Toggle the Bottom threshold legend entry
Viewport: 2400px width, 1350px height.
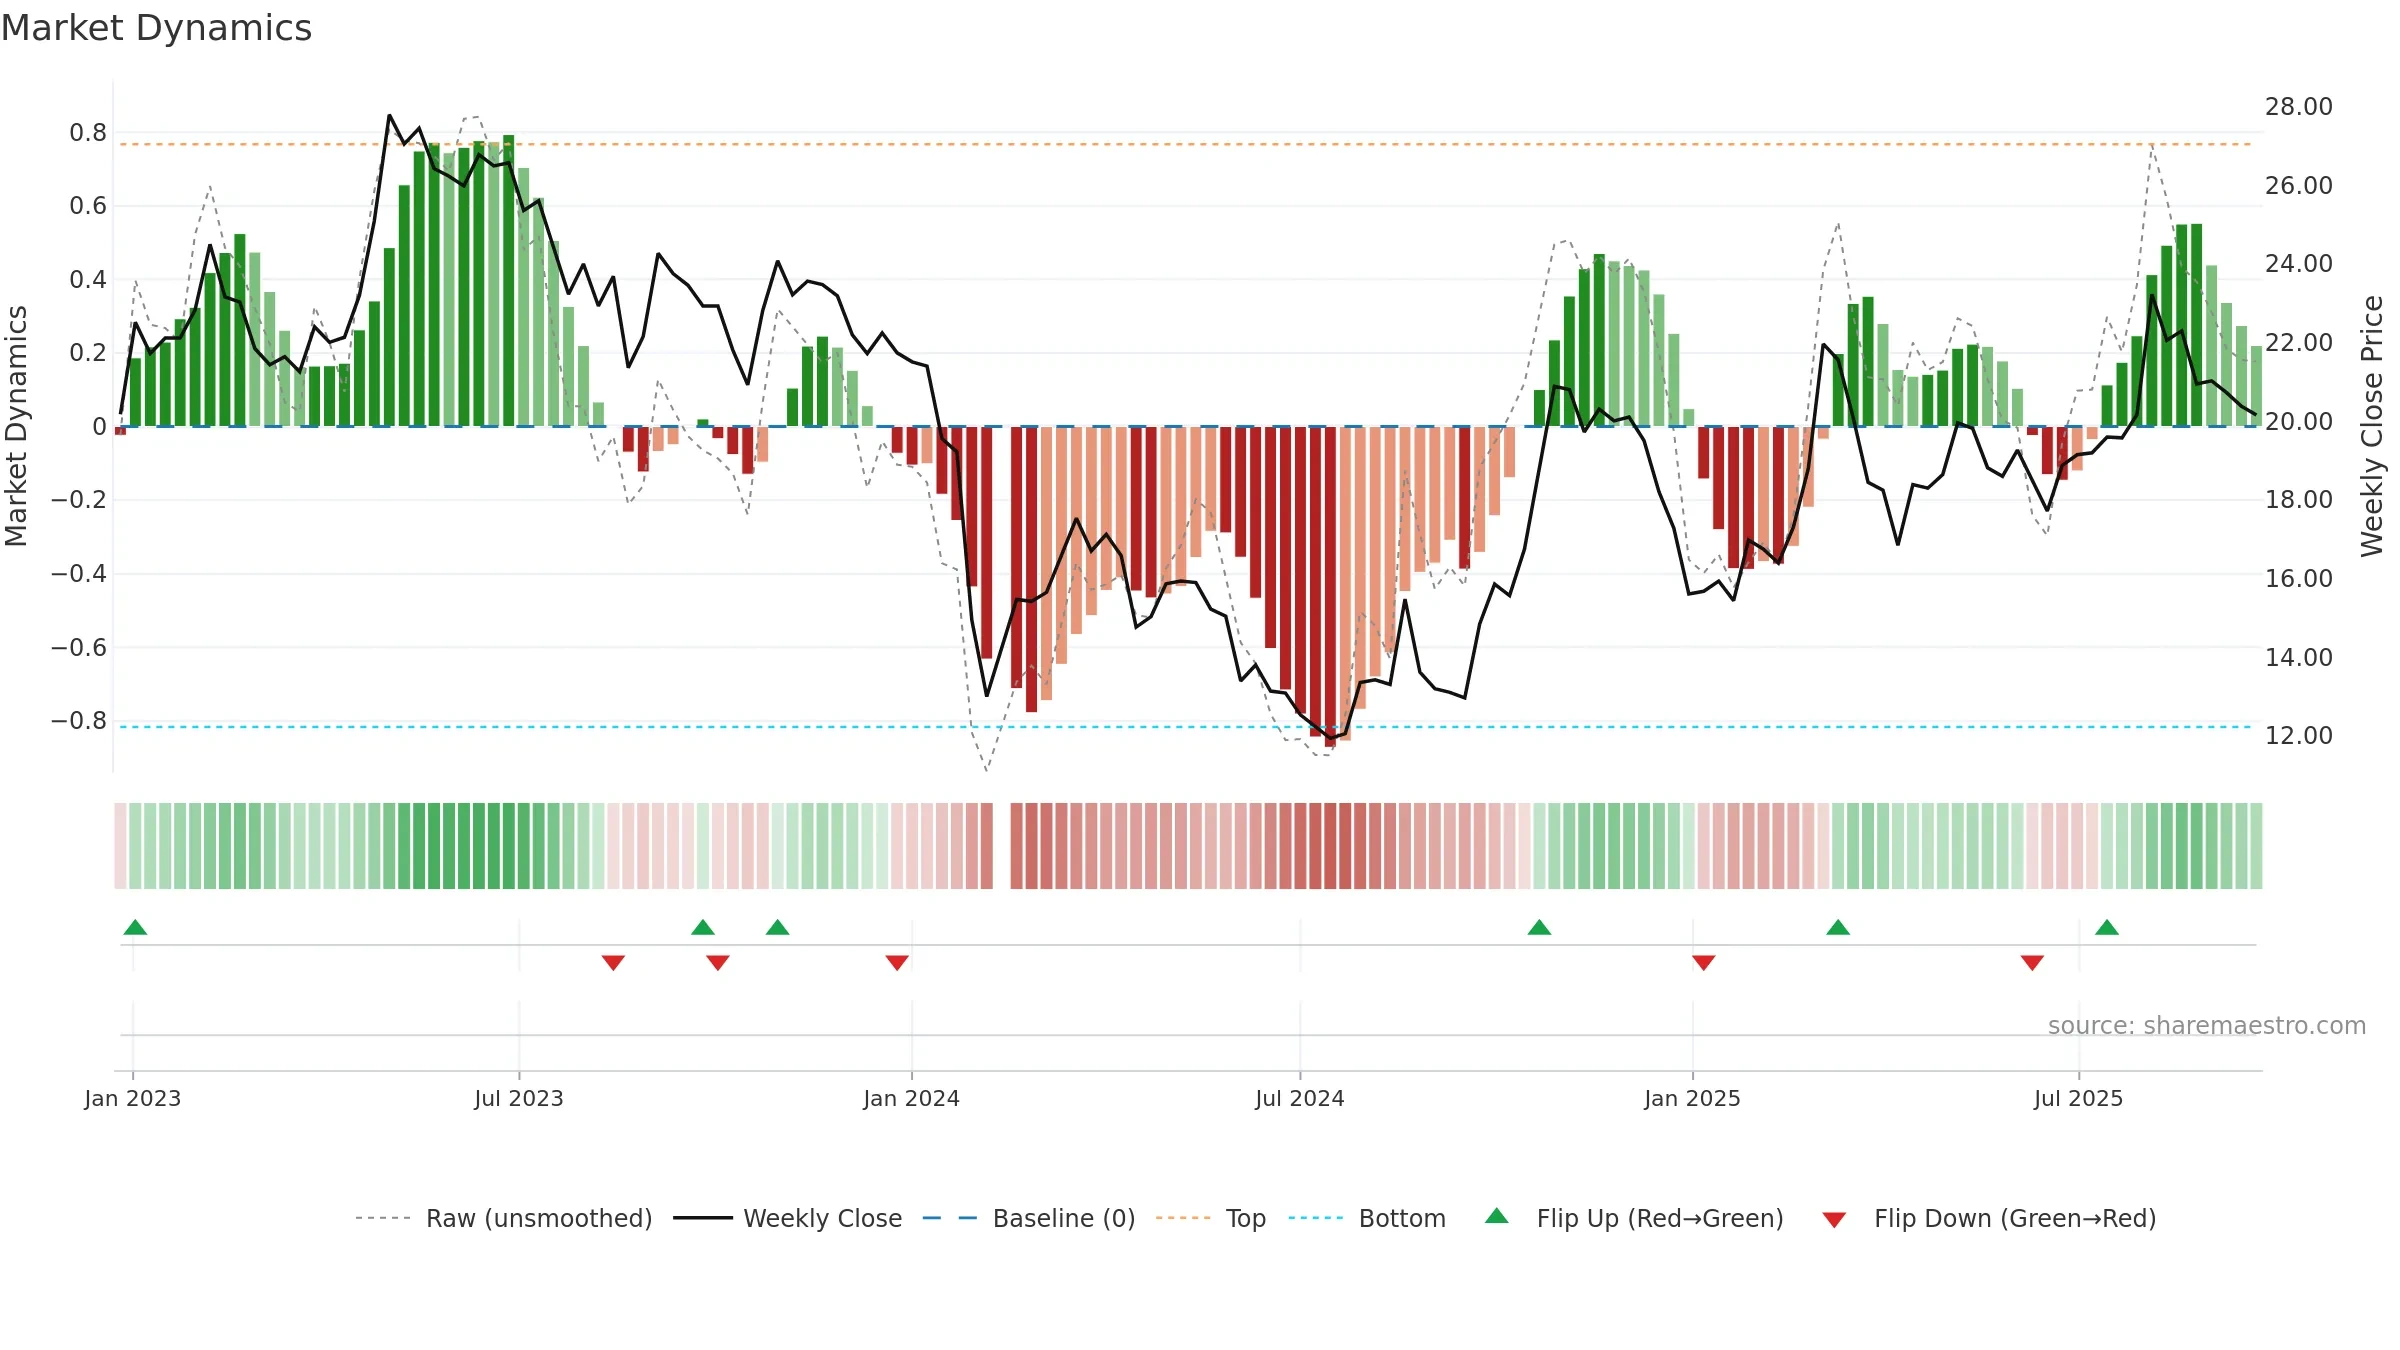point(1368,1218)
